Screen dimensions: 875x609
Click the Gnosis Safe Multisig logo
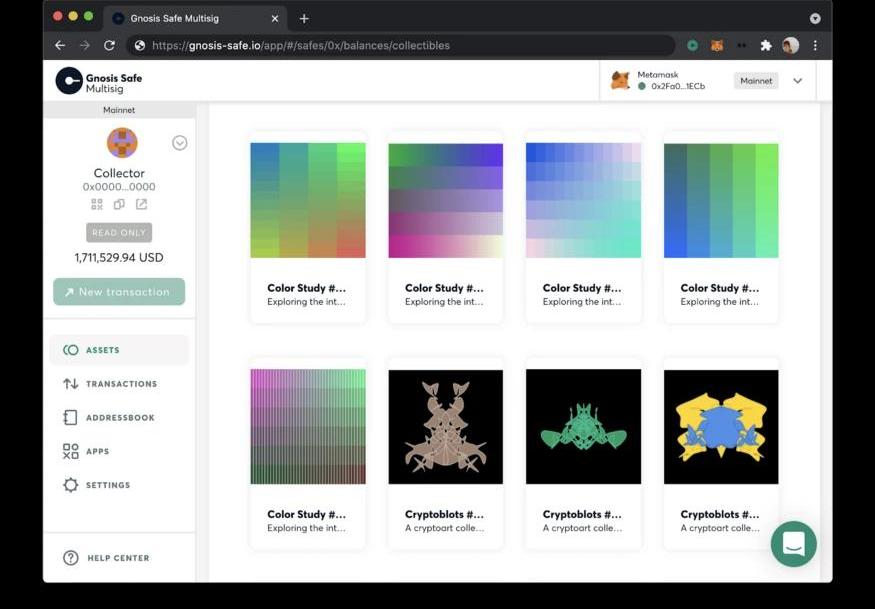point(99,82)
